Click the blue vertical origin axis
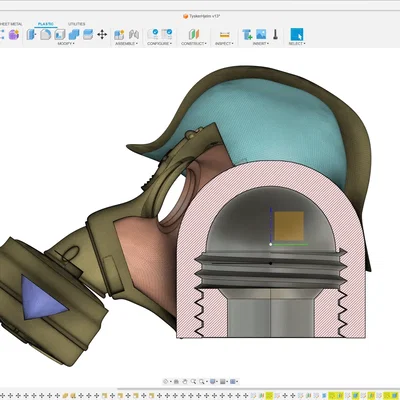 (x=271, y=224)
